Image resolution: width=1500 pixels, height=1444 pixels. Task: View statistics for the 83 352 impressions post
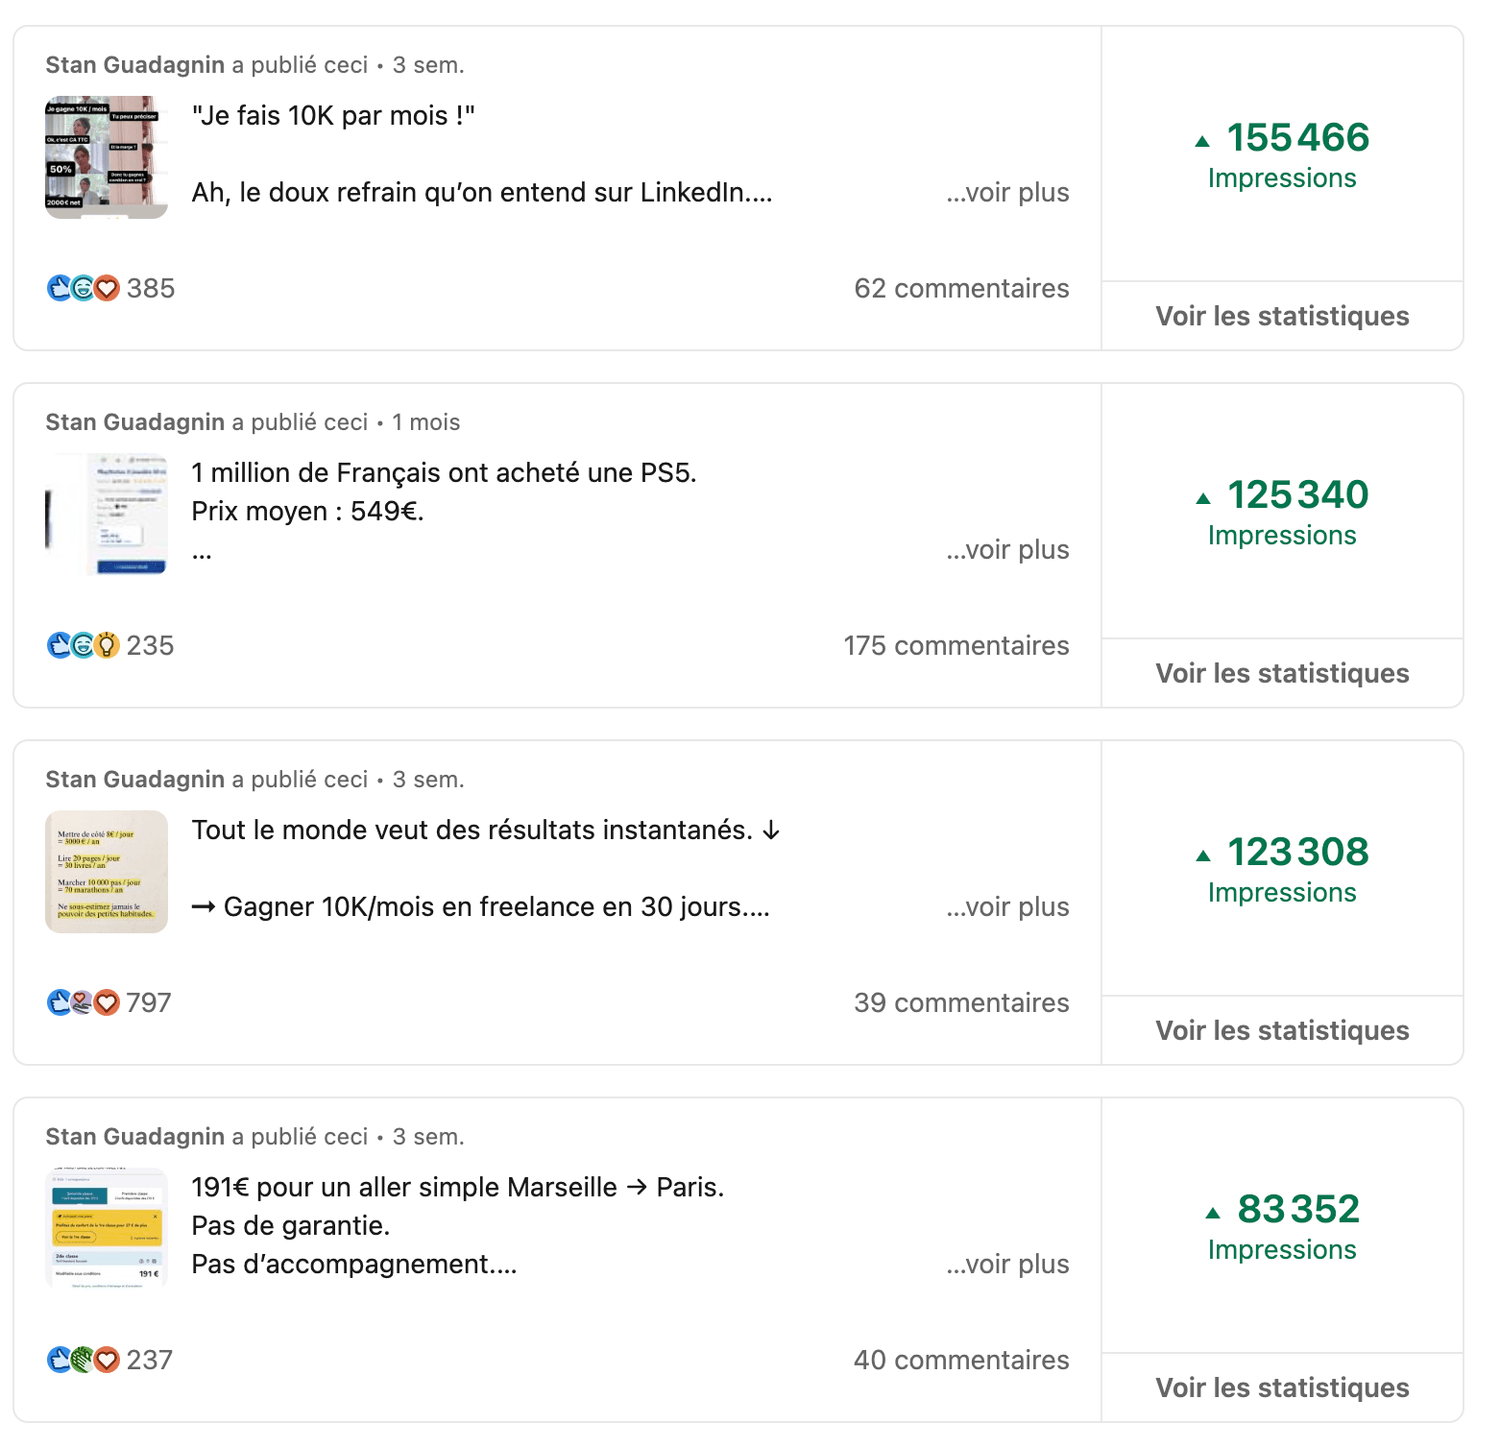coord(1282,1388)
